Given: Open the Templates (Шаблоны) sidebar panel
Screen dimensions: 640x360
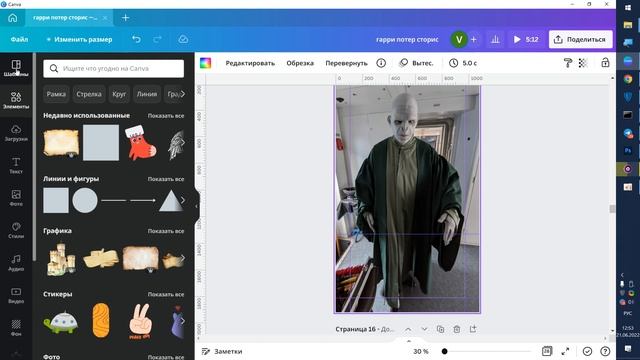Looking at the screenshot, I should tap(16, 68).
